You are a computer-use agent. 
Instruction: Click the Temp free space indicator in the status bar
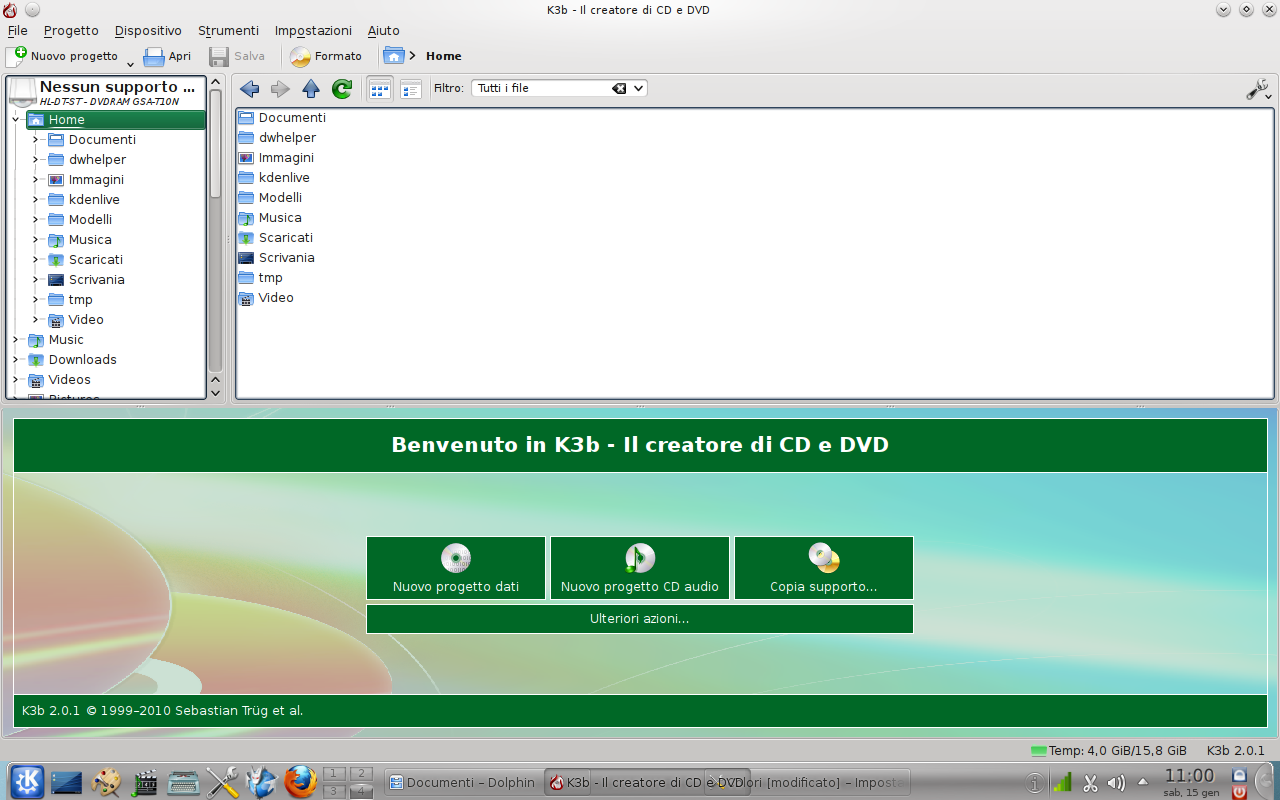coord(1109,750)
